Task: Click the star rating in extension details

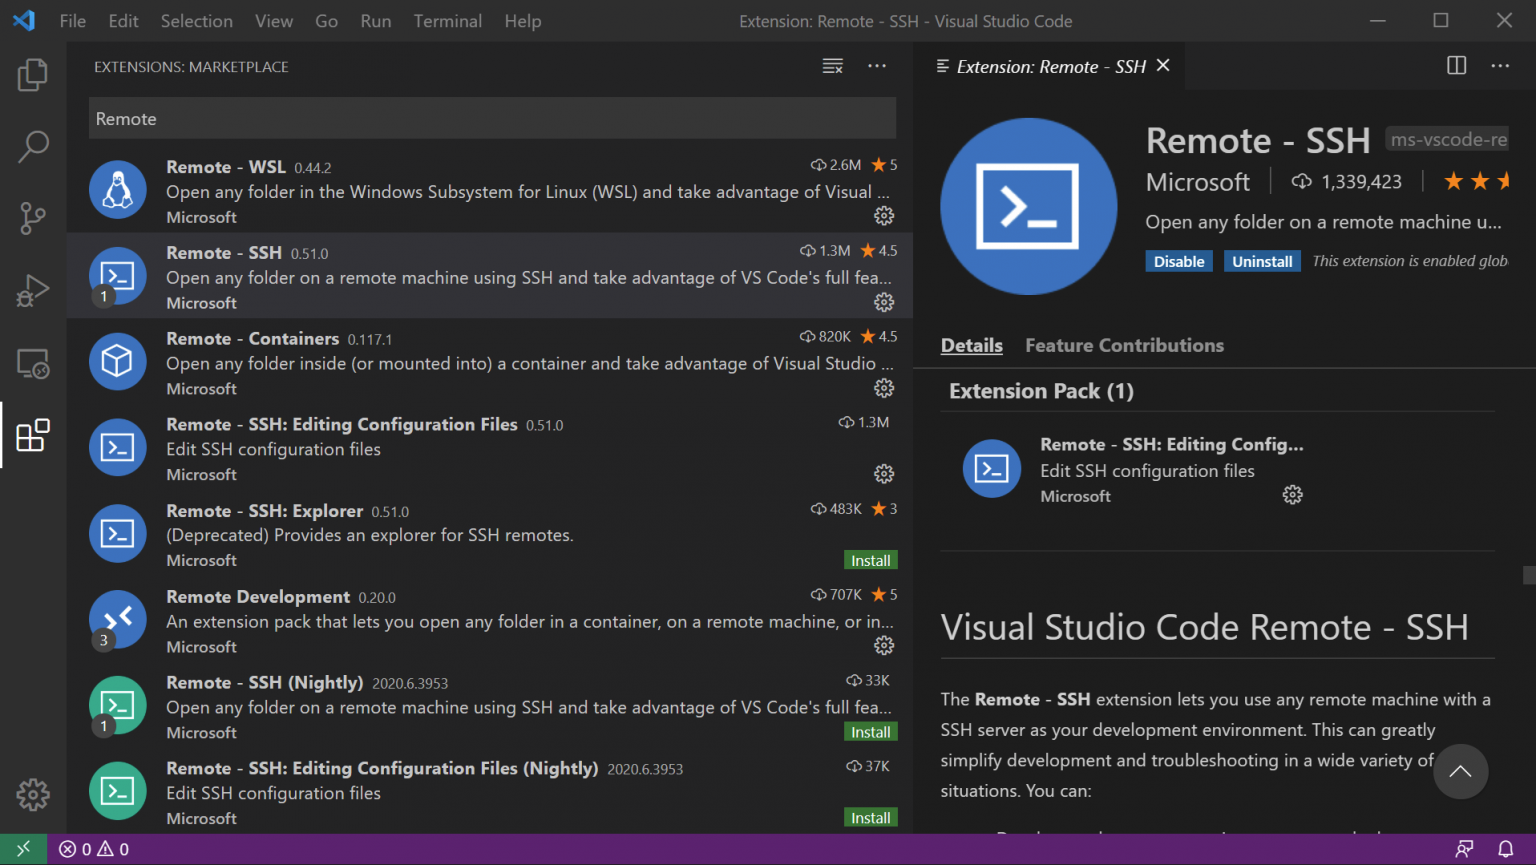Action: (x=1476, y=181)
